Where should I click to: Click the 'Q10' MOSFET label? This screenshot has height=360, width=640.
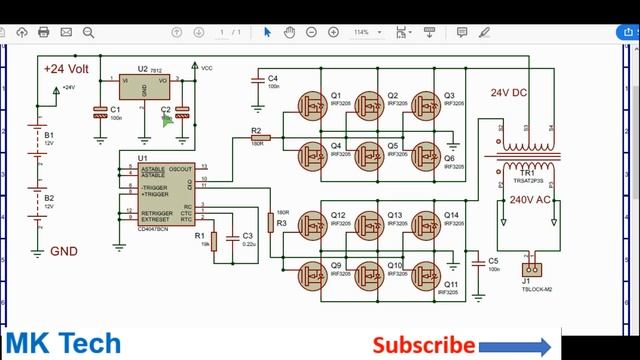395,265
